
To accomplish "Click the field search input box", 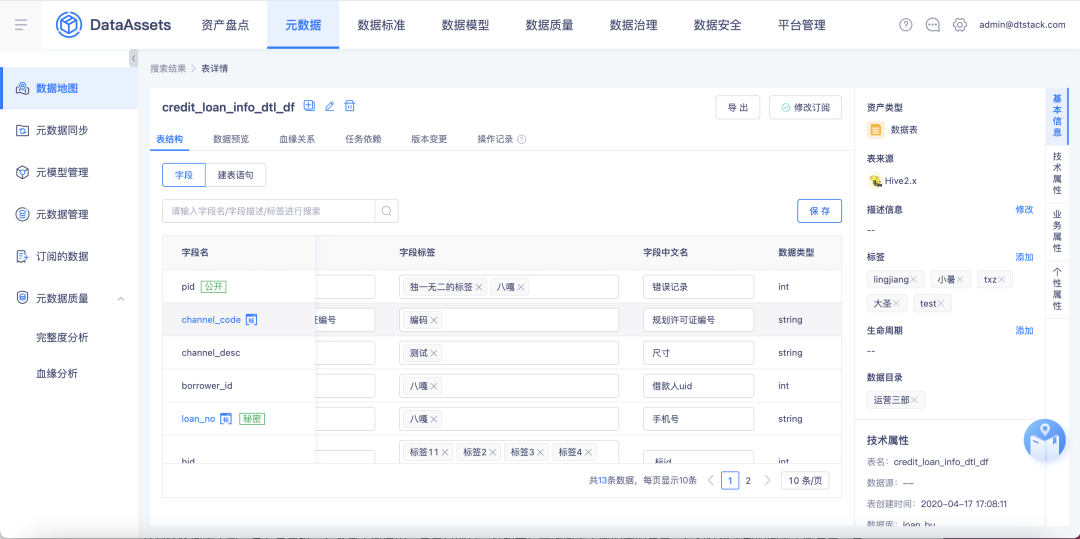I will pos(269,211).
